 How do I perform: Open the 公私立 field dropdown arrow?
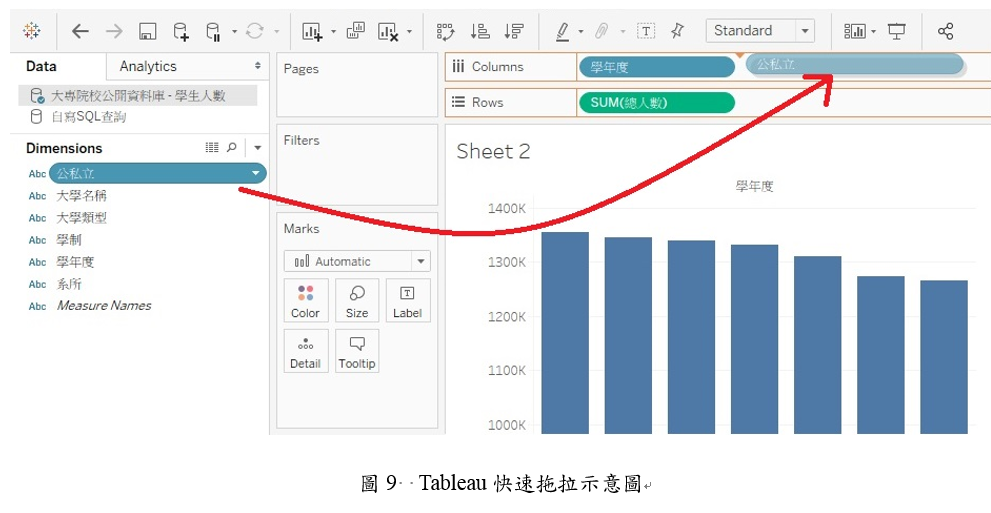[x=255, y=173]
